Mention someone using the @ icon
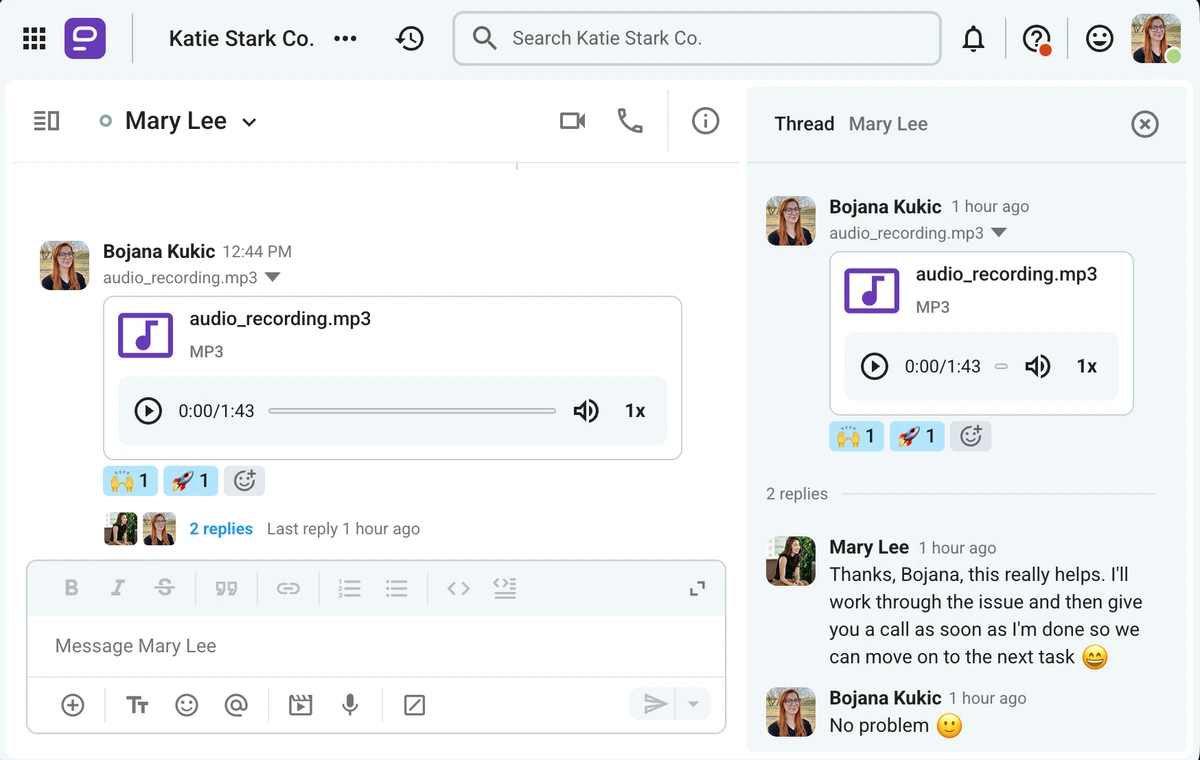 tap(236, 705)
